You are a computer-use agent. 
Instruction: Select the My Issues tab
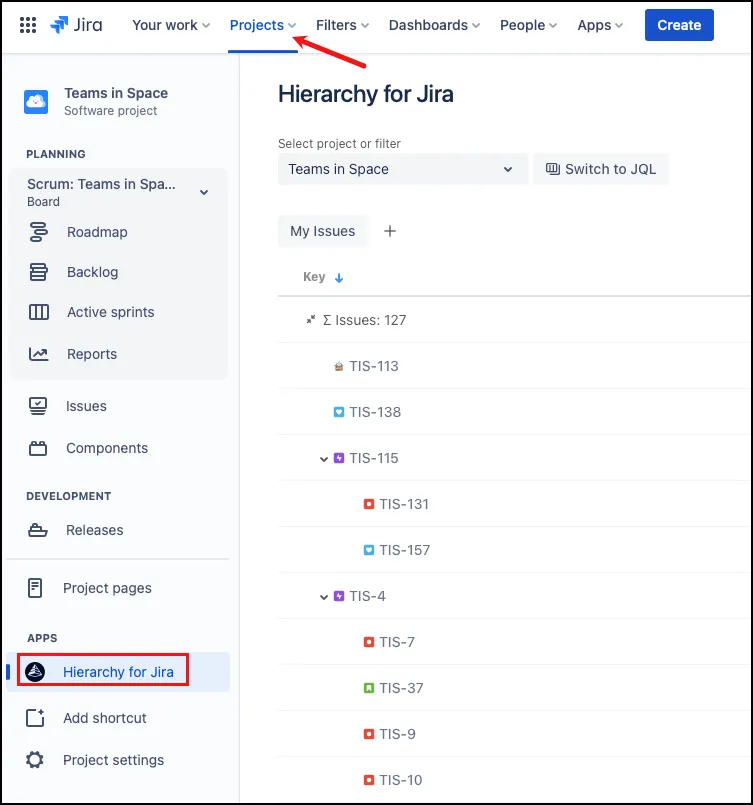point(322,231)
